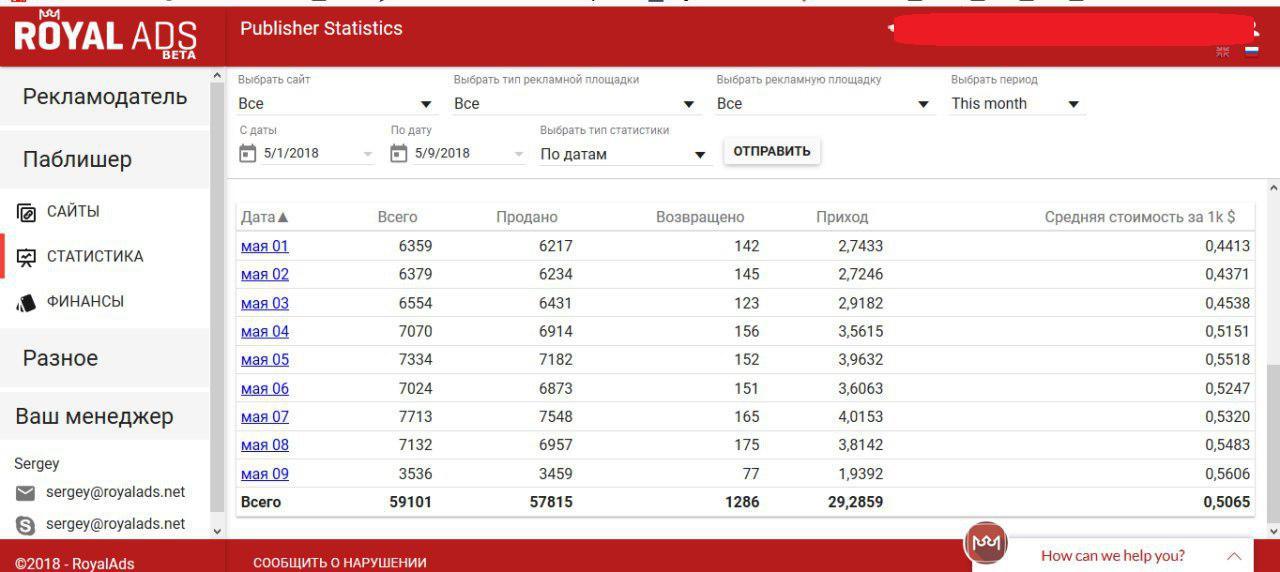Open the Разное section
This screenshot has width=1280, height=572.
[105, 358]
